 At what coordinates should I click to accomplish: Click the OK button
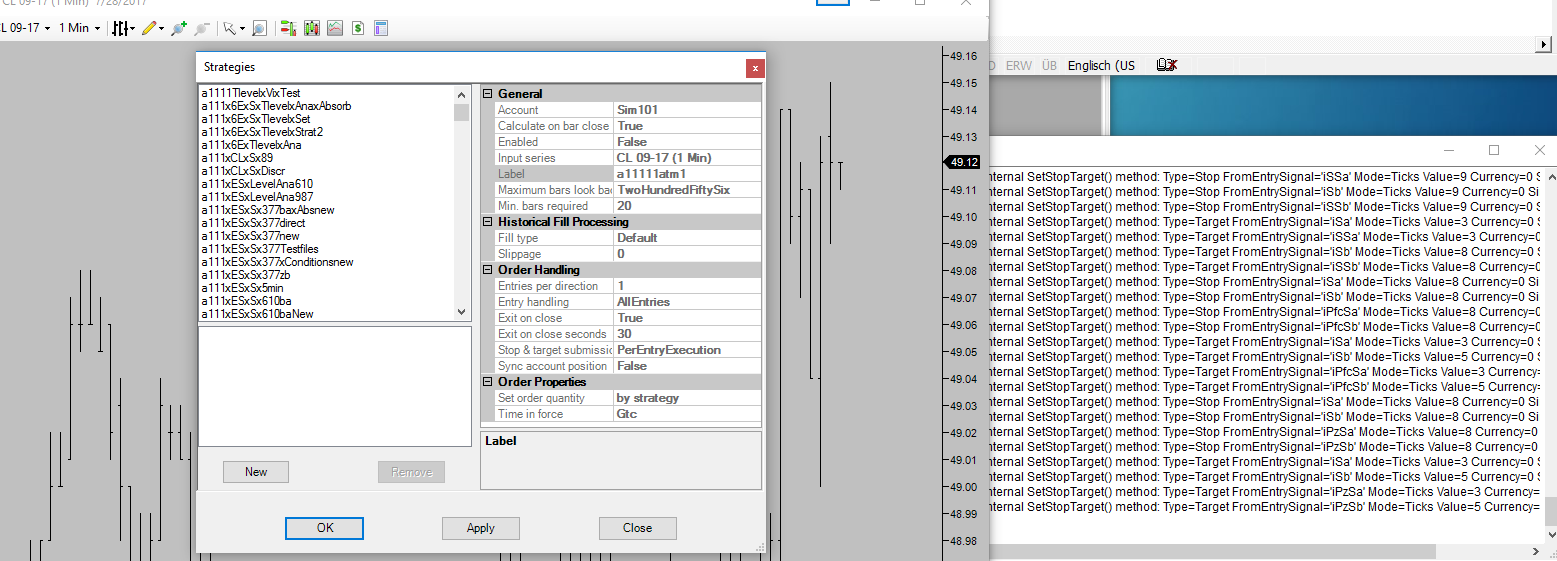click(x=324, y=528)
